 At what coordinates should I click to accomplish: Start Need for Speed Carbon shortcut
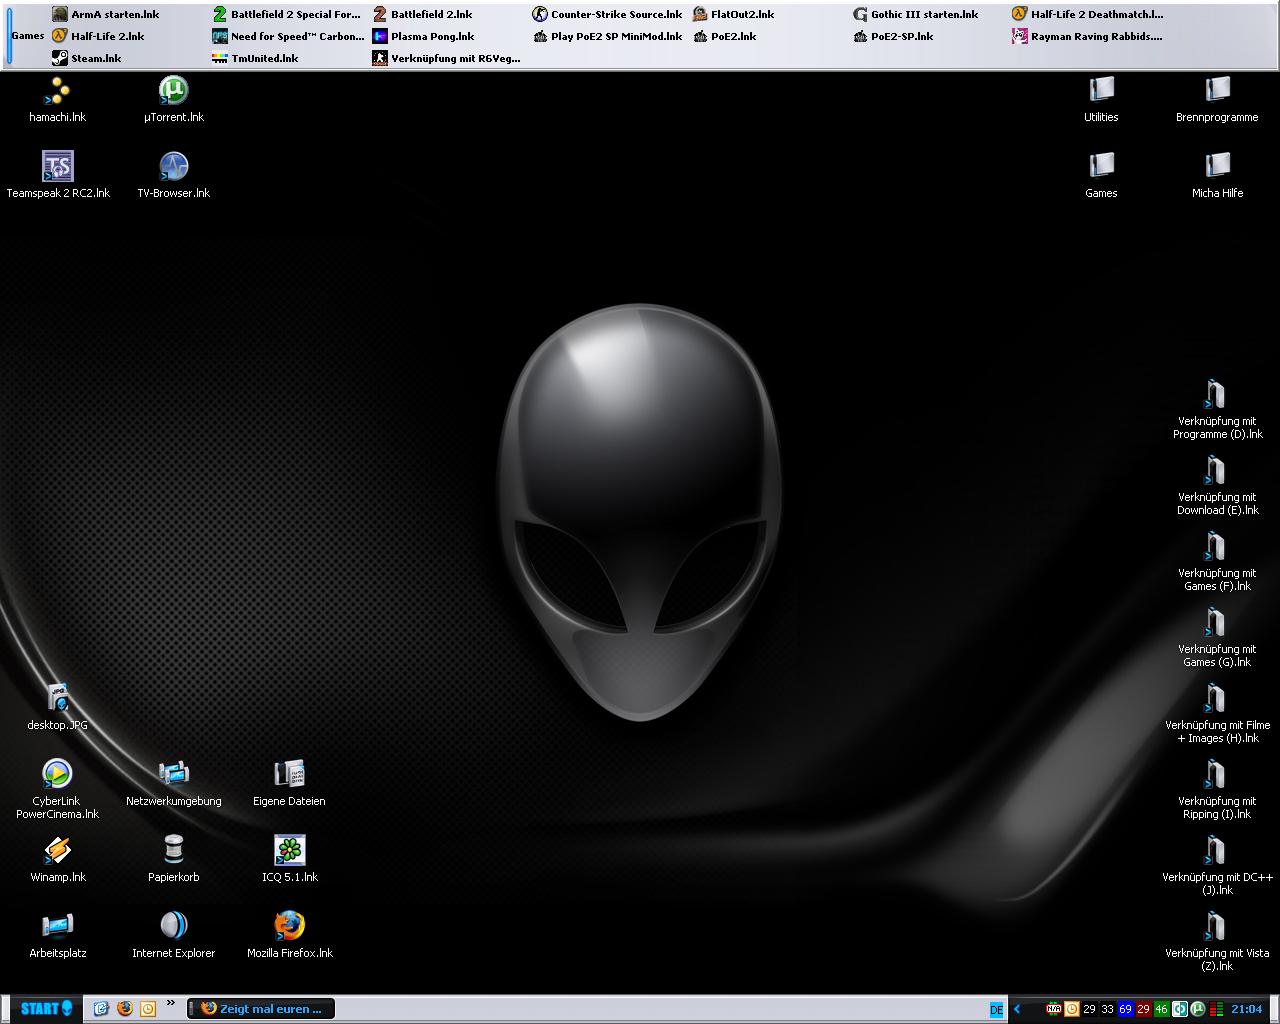pos(289,36)
